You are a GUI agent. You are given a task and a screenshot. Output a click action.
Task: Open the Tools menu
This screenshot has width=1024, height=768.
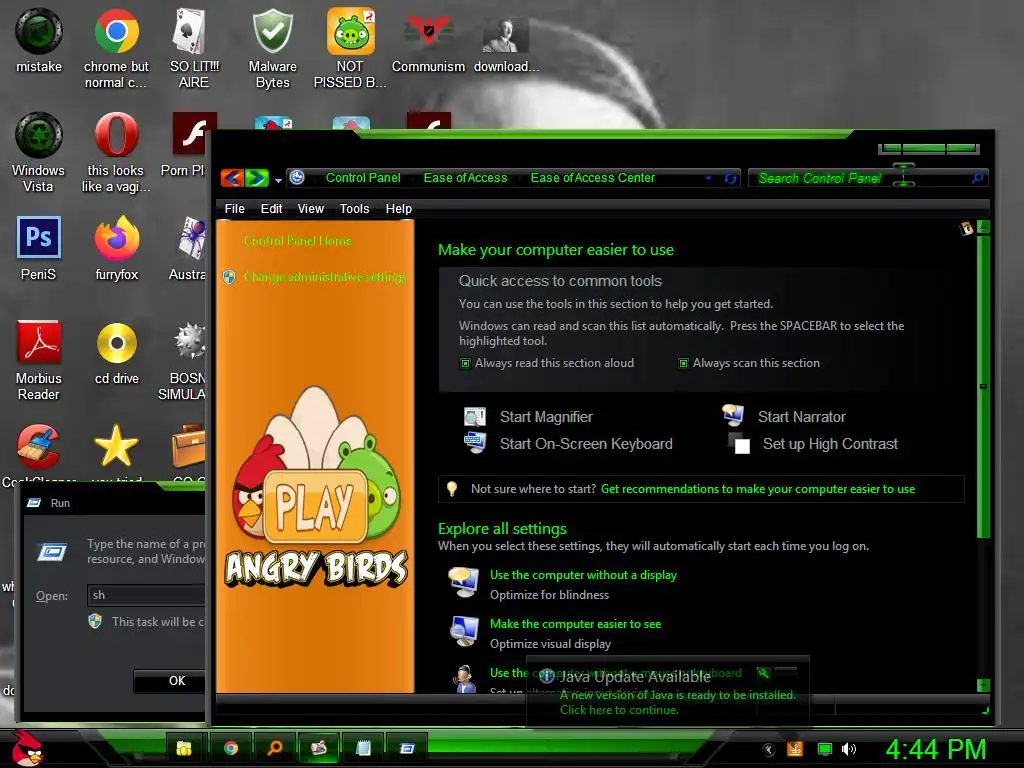coord(354,209)
